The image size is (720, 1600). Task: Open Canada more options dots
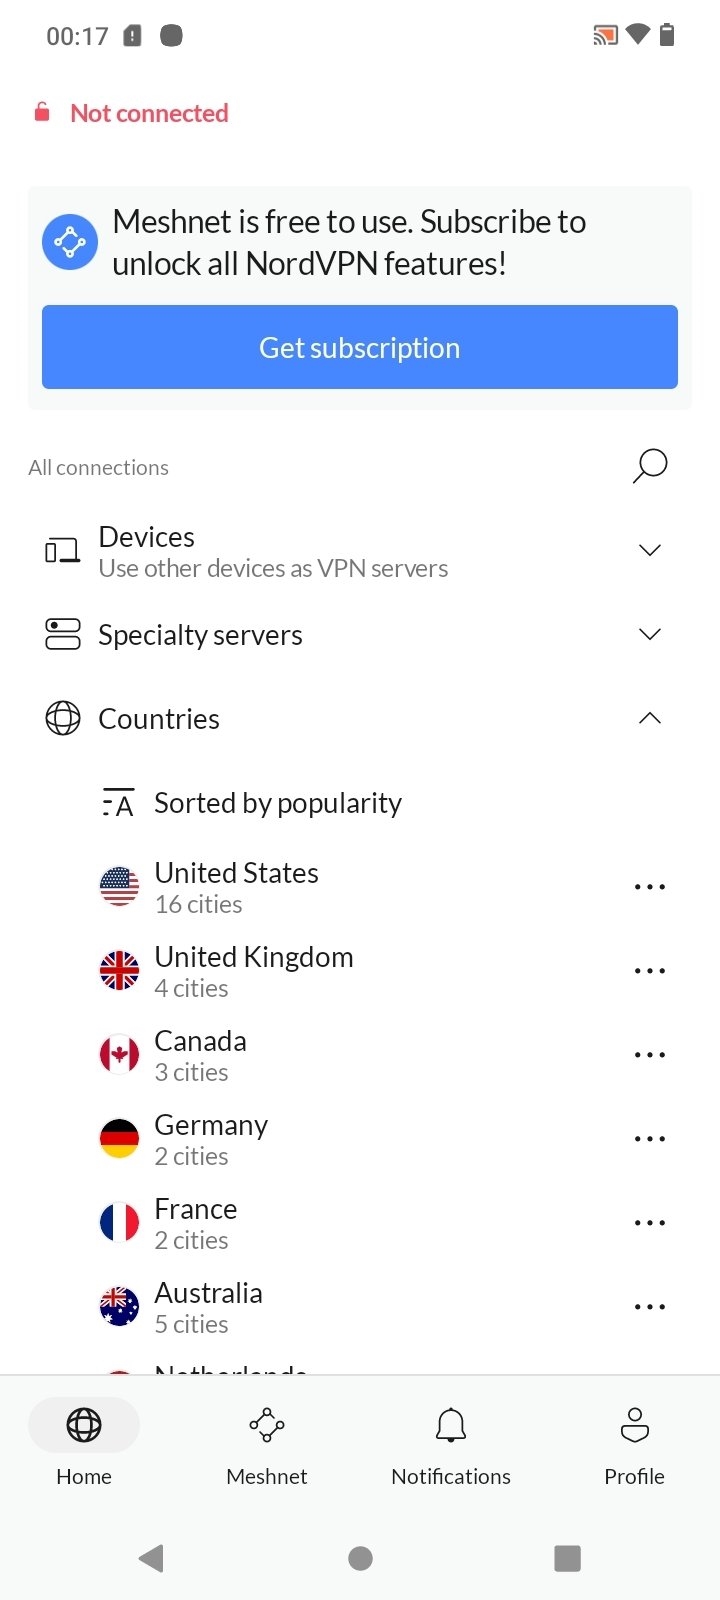[x=650, y=1055]
